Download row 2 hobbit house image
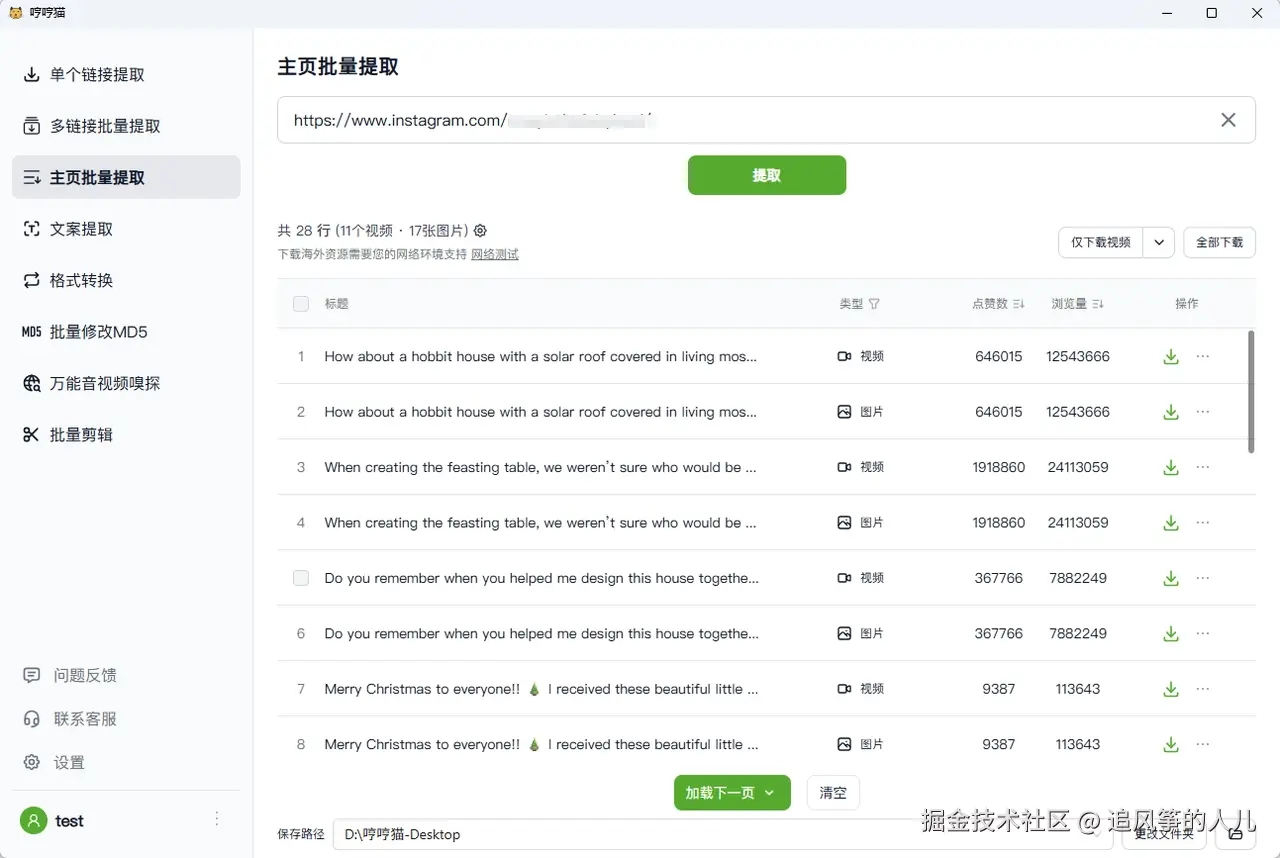The height and width of the screenshot is (858, 1280). [x=1171, y=412]
